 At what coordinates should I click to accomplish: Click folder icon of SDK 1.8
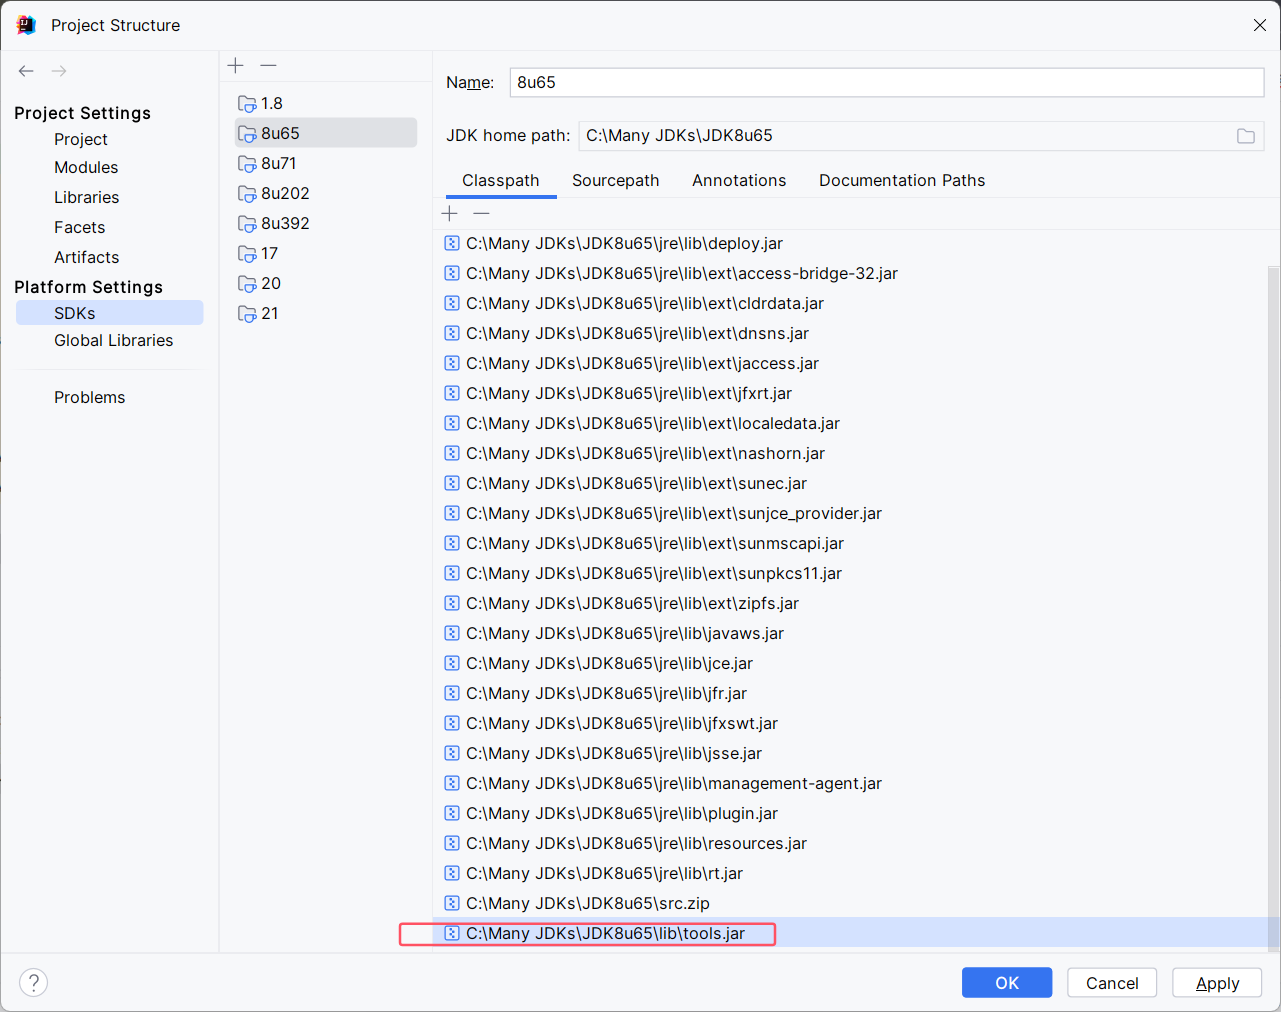tap(247, 104)
